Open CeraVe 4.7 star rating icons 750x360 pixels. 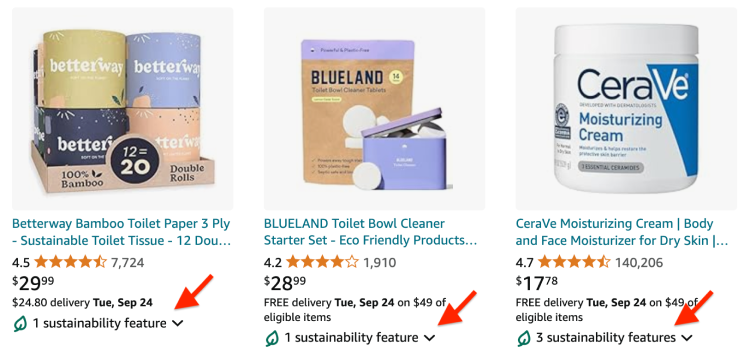(x=574, y=262)
